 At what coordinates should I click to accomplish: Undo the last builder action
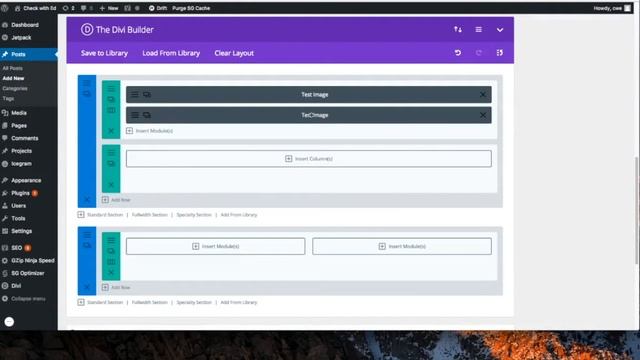[458, 53]
